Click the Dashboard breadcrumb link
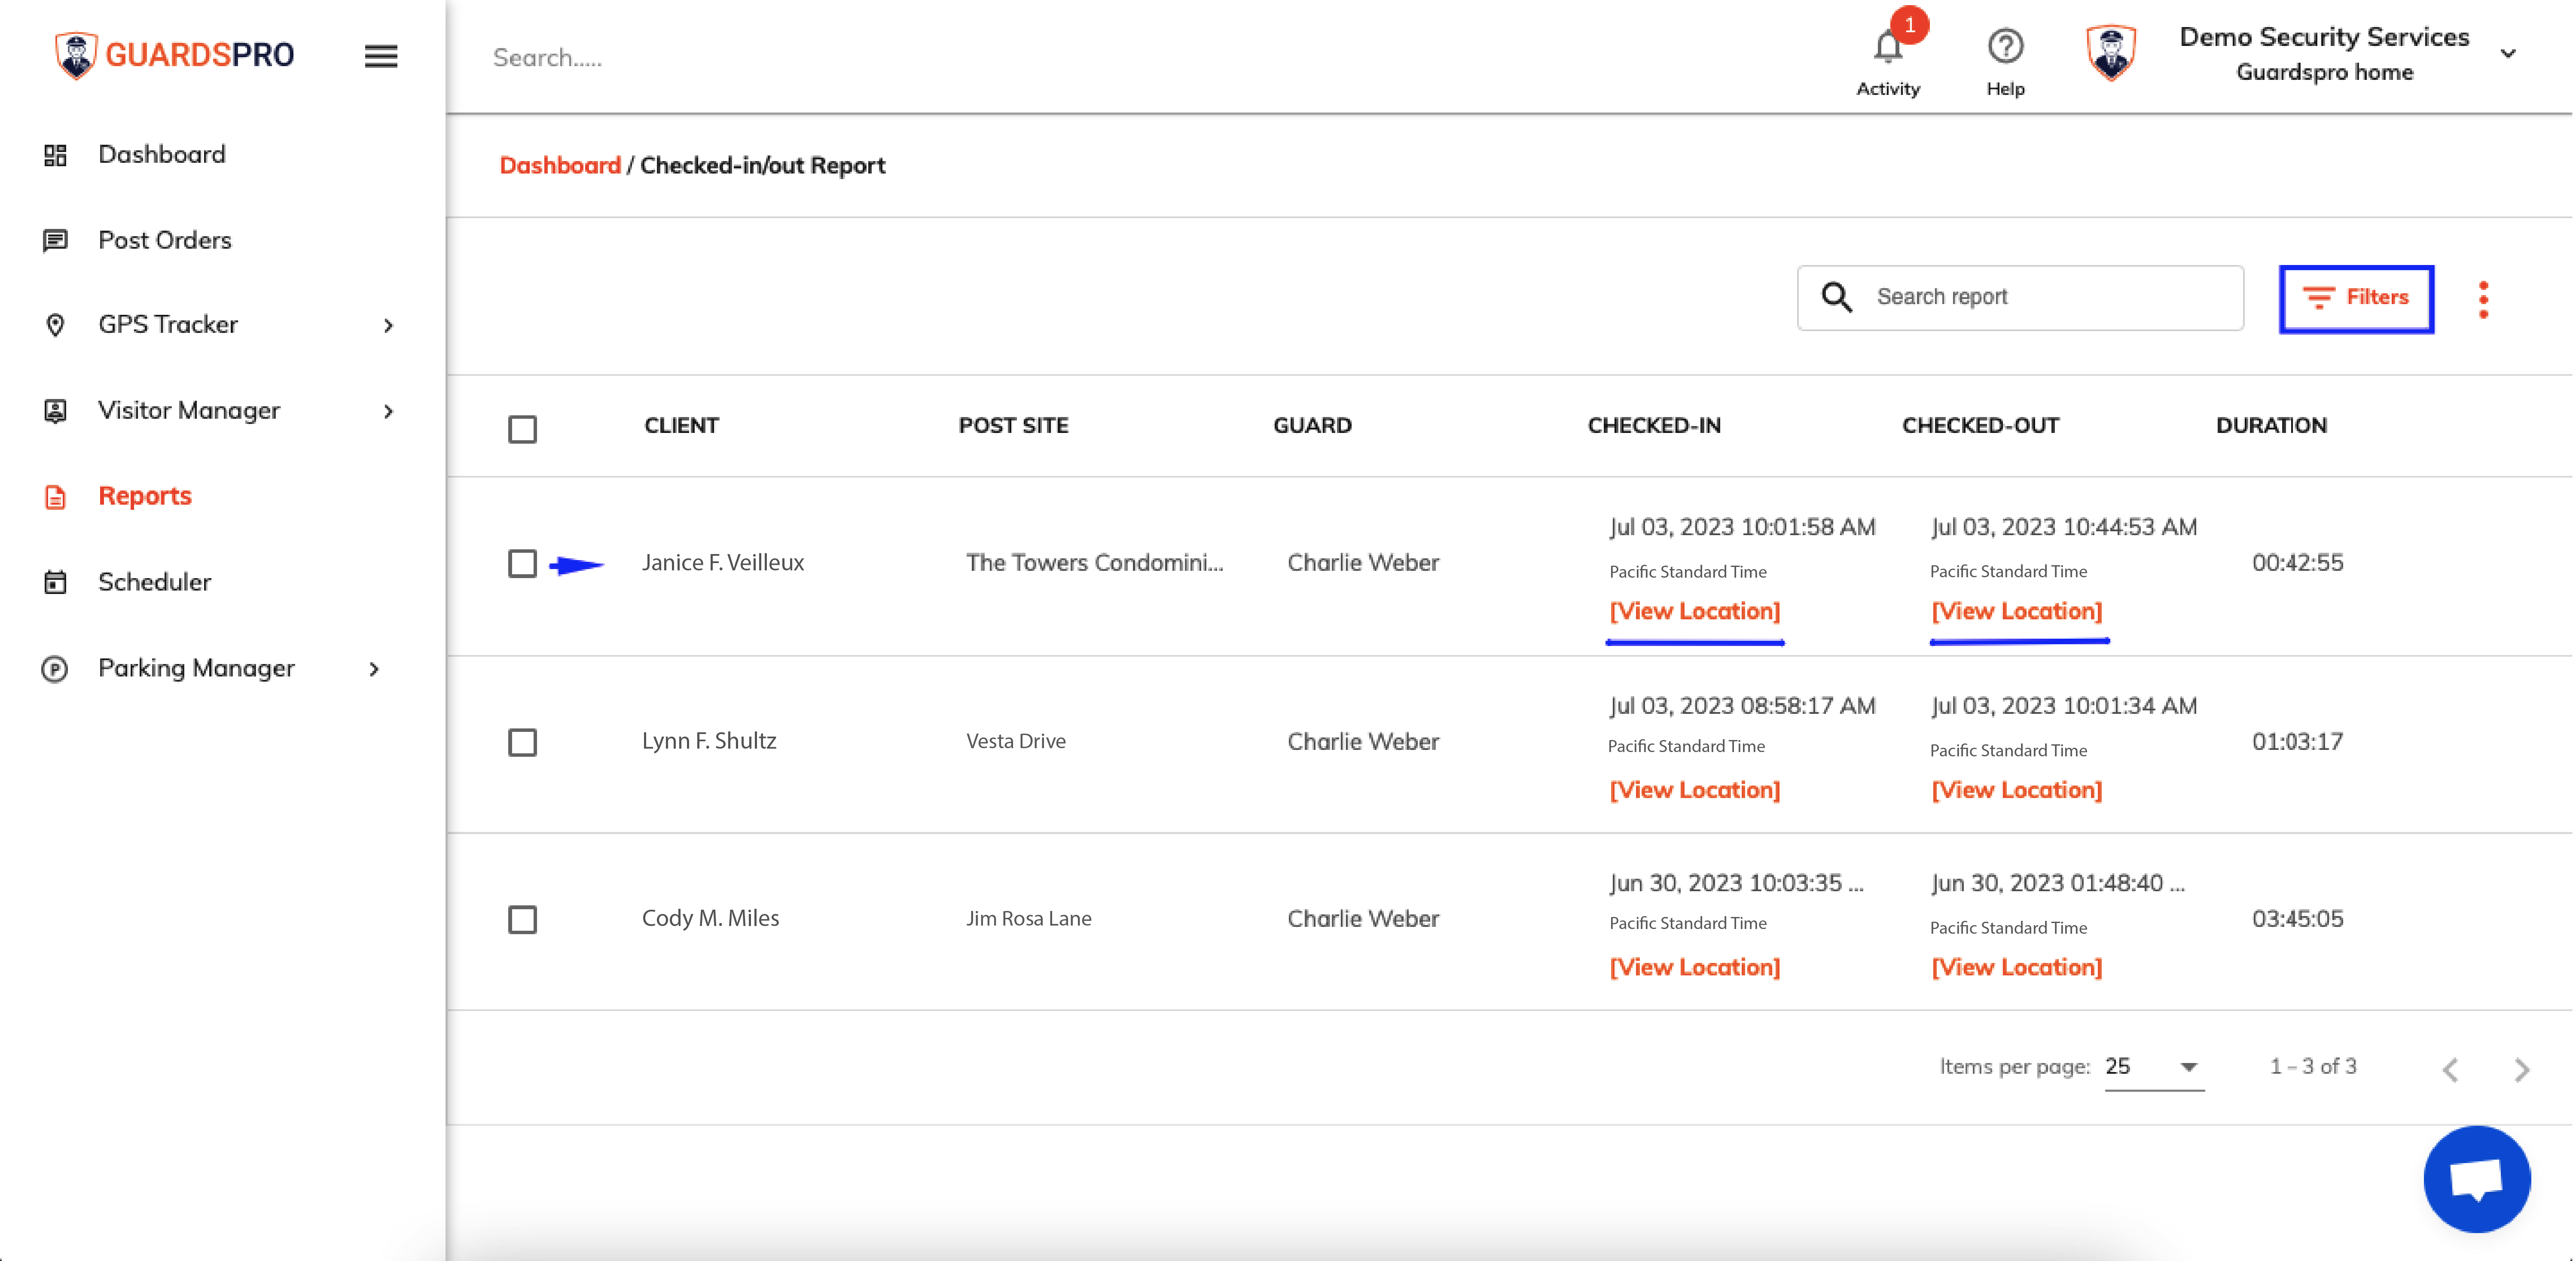Image resolution: width=2576 pixels, height=1261 pixels. 560,165
